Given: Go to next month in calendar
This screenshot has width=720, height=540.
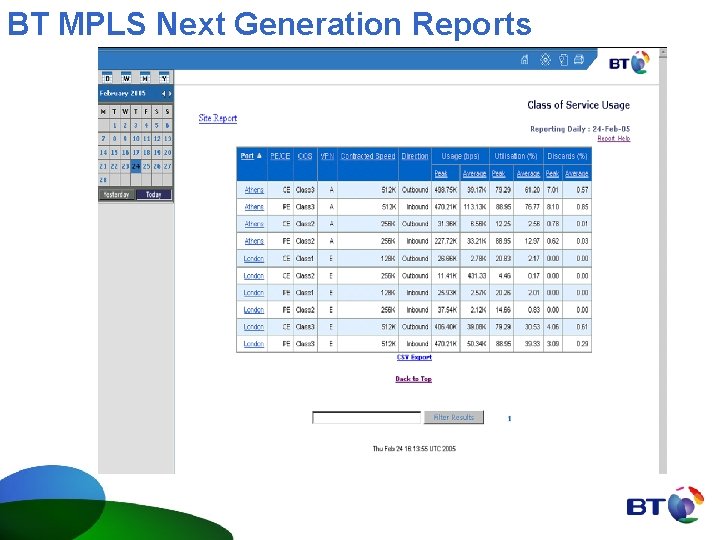Looking at the screenshot, I should point(169,94).
